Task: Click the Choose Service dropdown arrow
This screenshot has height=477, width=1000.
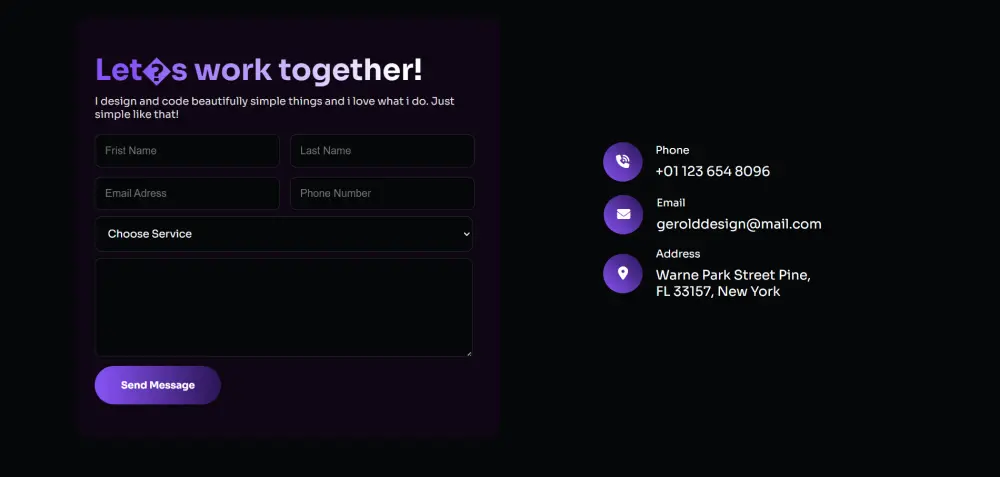Action: pyautogui.click(x=466, y=234)
